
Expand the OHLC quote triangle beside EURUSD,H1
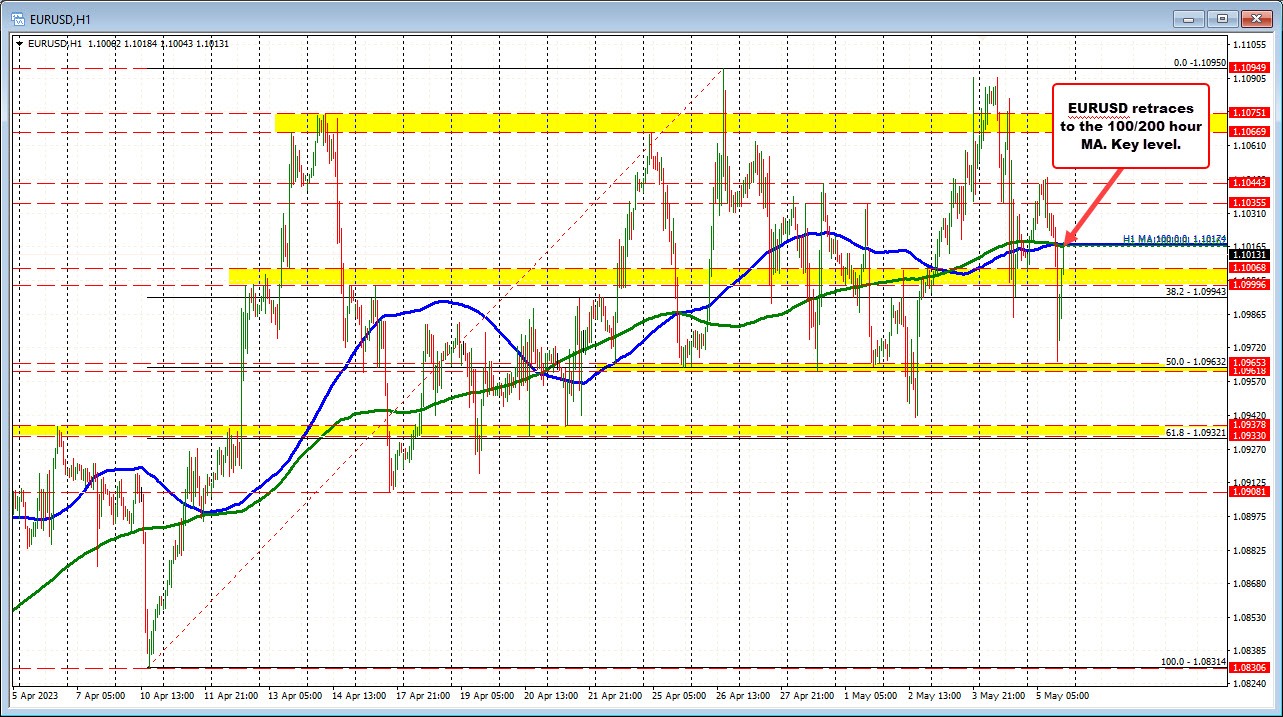point(21,44)
